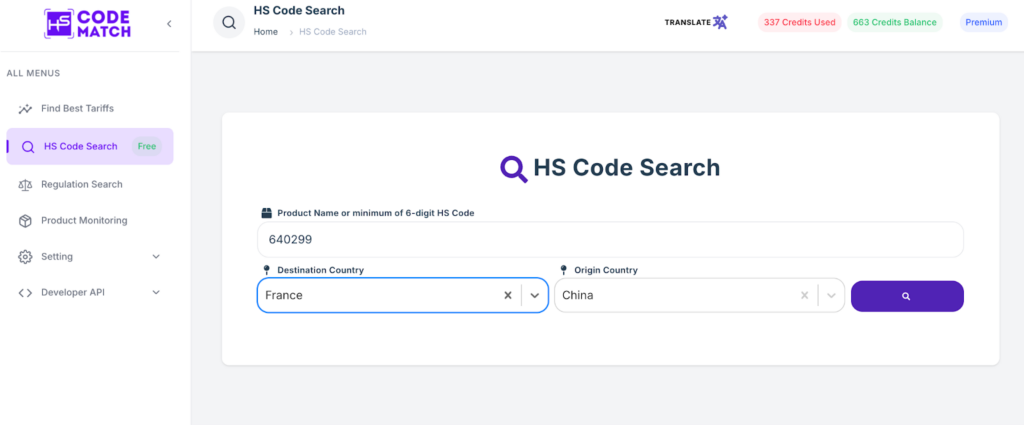Expand the Setting submenu chevron
The width and height of the screenshot is (1024, 425).
tap(156, 256)
